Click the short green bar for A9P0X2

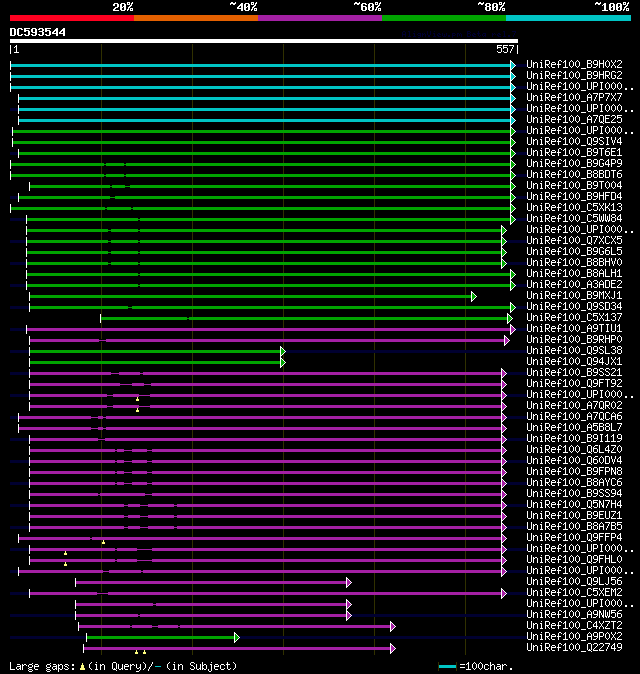(161, 638)
